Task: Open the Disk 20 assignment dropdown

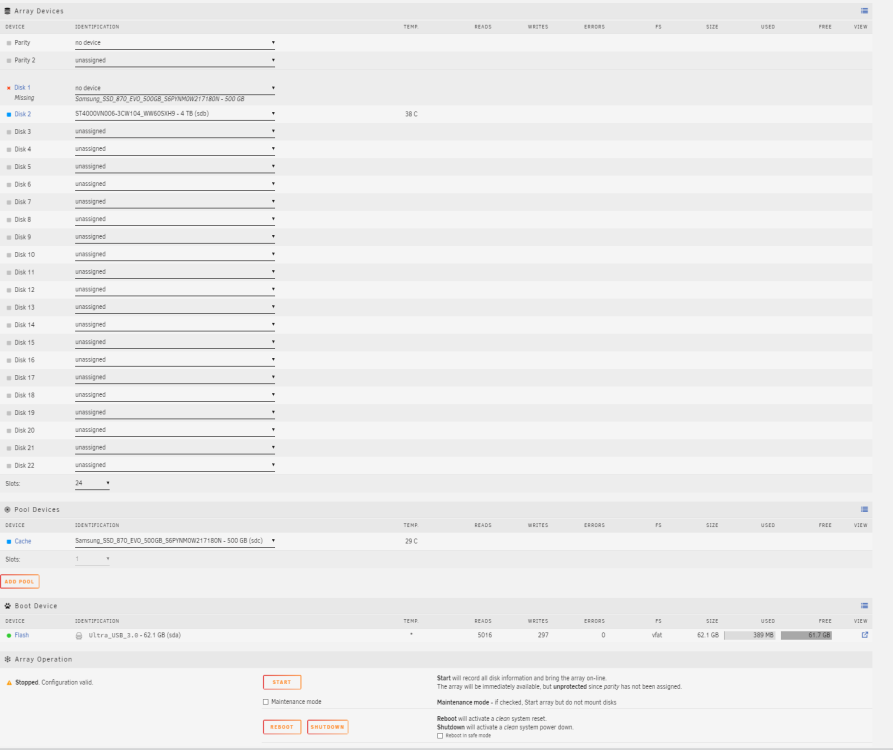Action: click(175, 430)
